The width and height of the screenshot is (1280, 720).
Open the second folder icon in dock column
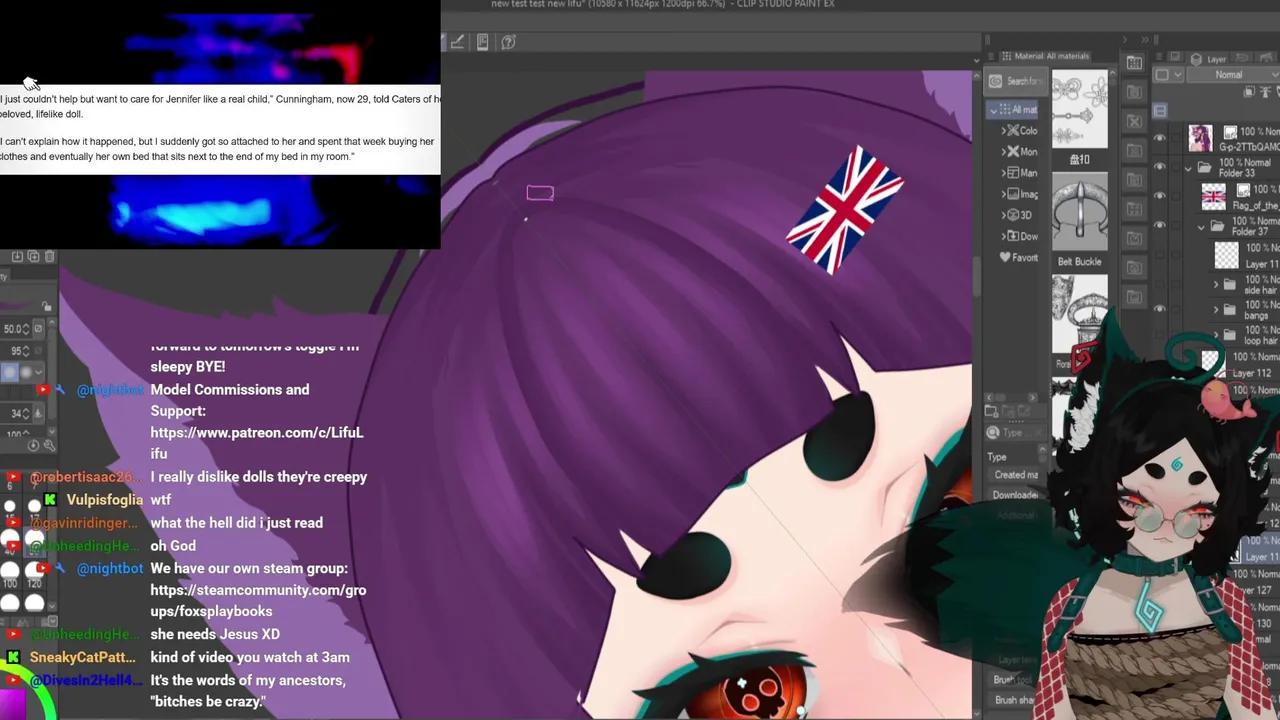pos(1134,92)
